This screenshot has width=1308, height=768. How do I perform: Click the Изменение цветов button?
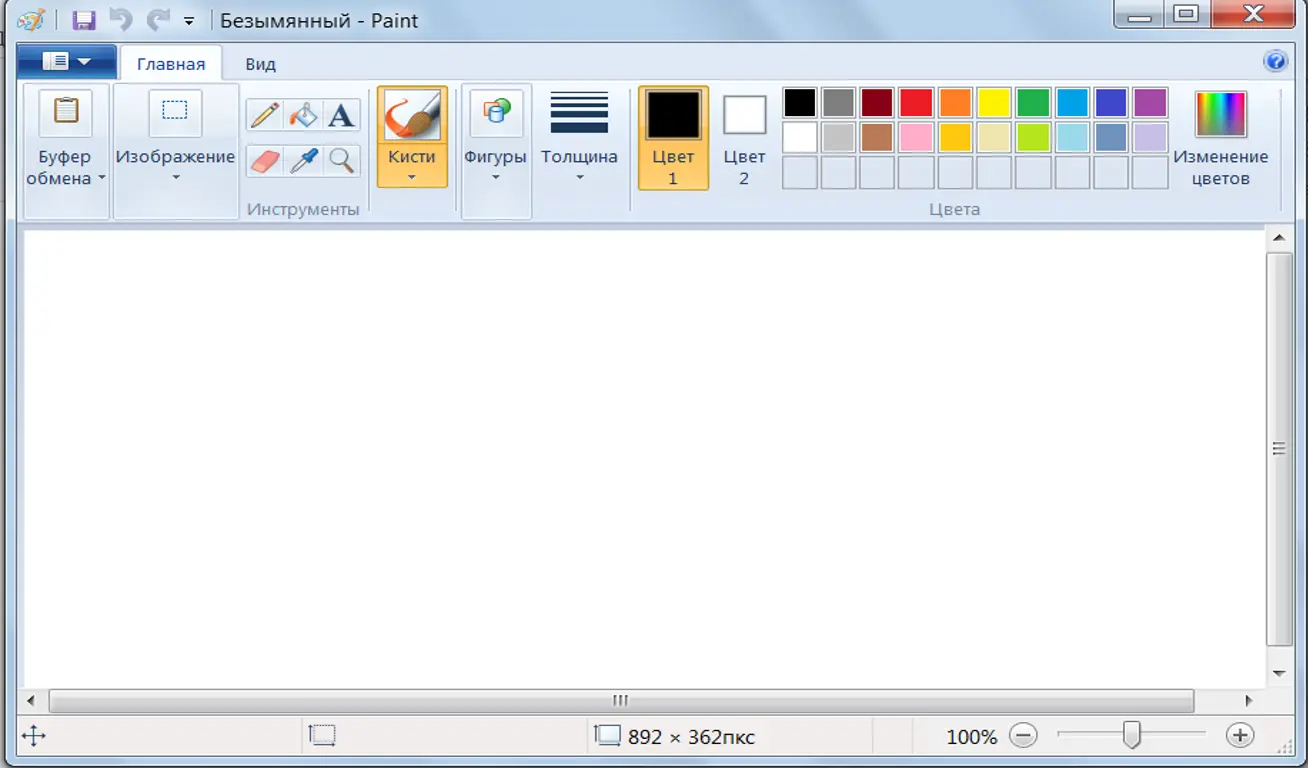pyautogui.click(x=1221, y=138)
